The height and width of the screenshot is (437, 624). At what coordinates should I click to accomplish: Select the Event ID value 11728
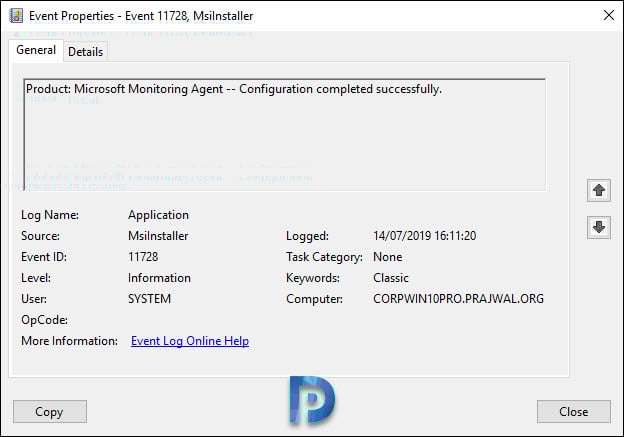click(x=143, y=257)
